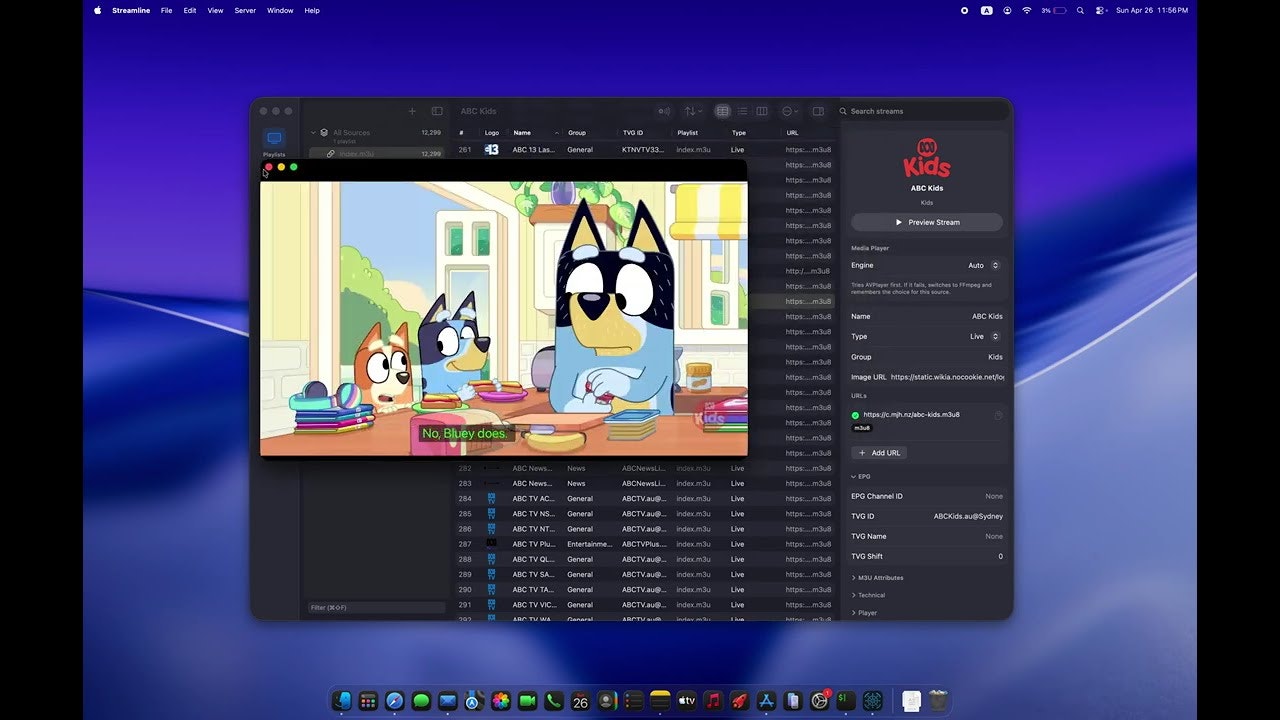Select row 289 ABC TV SA channel

click(x=645, y=574)
